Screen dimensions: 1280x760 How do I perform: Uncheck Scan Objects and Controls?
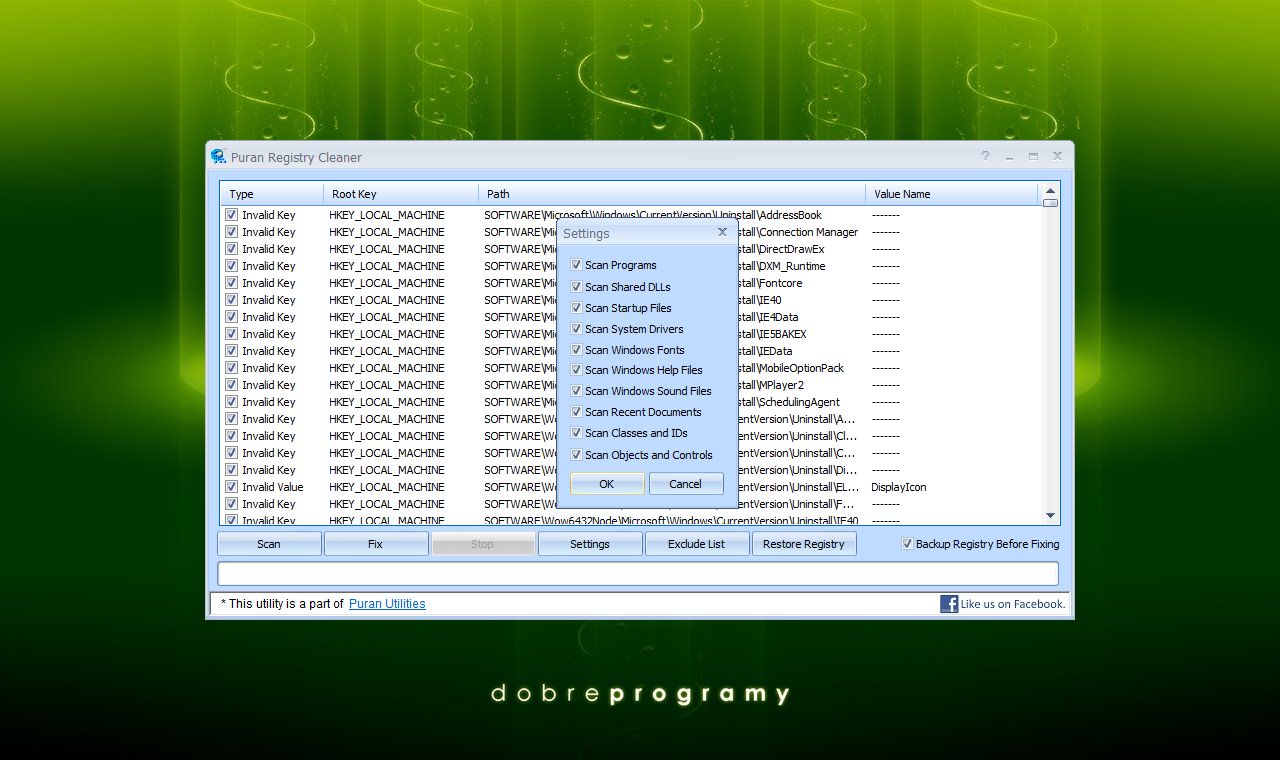(x=576, y=455)
